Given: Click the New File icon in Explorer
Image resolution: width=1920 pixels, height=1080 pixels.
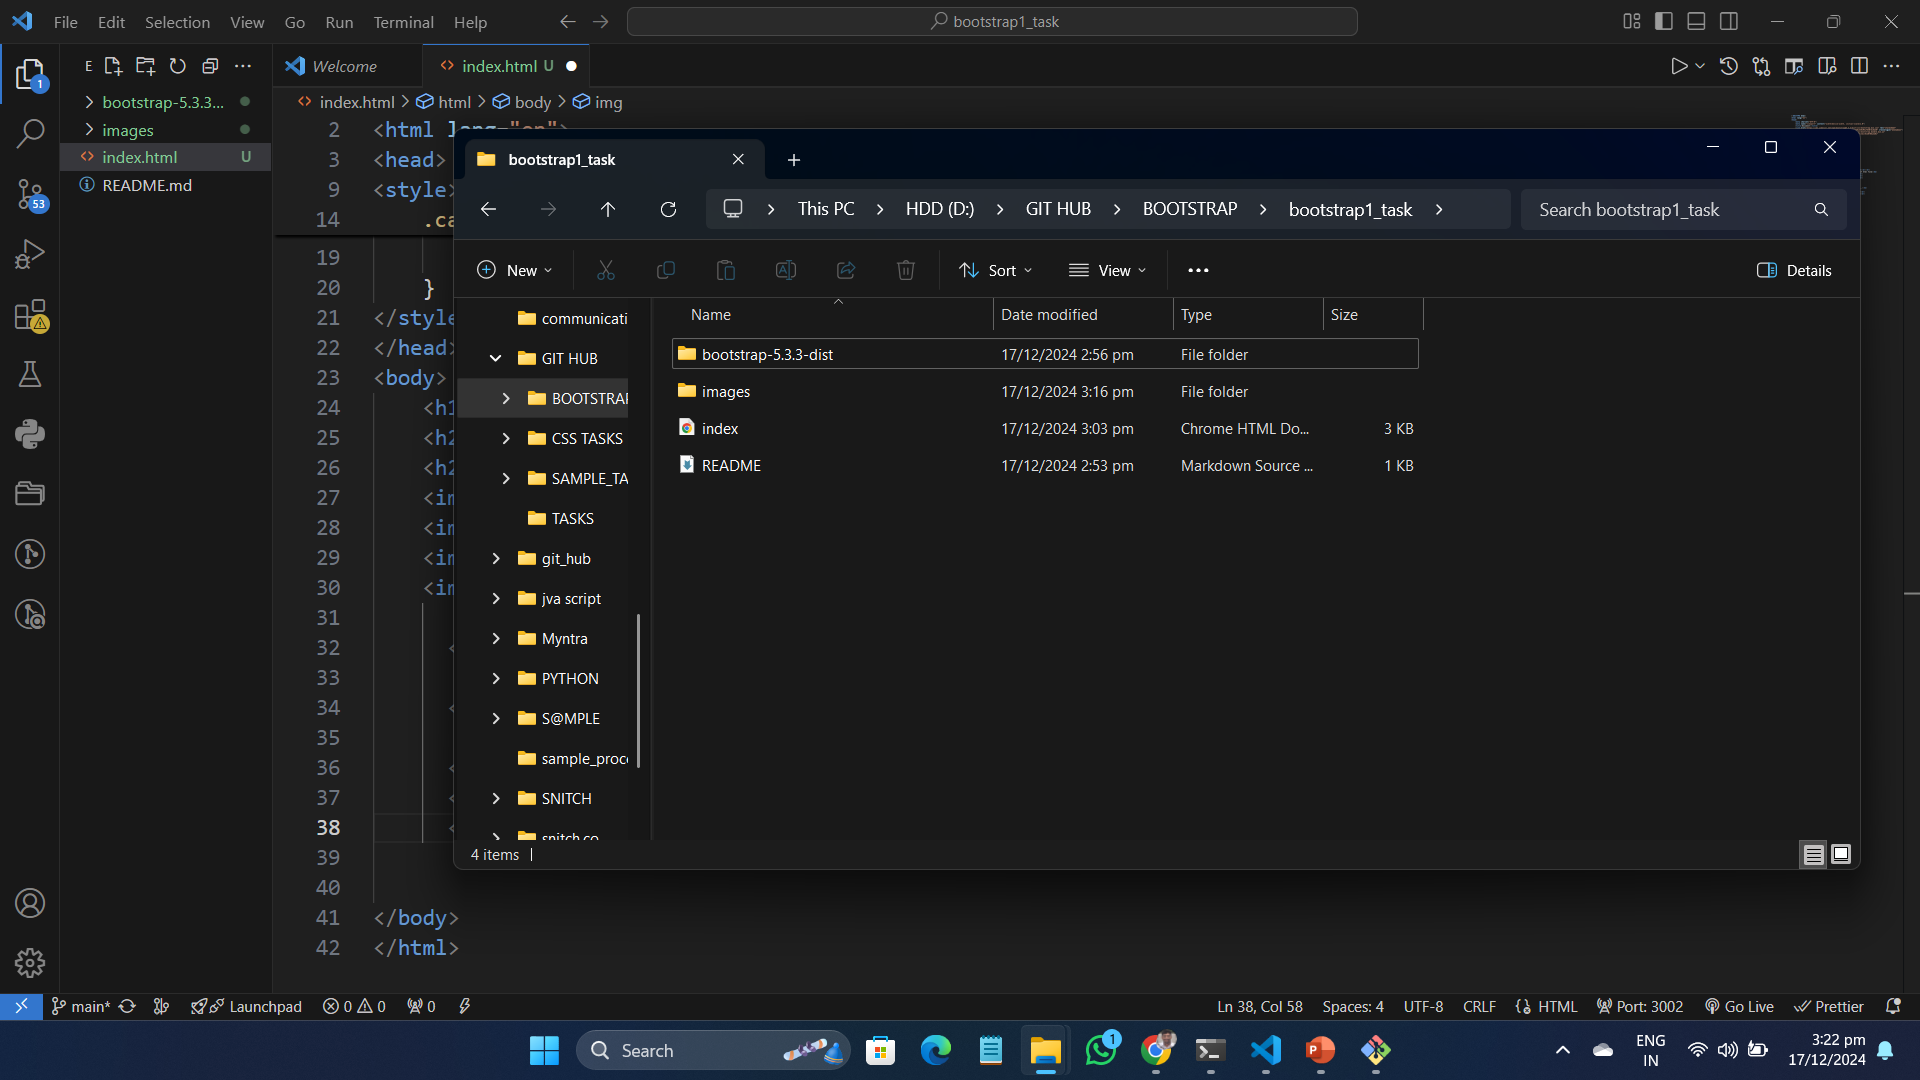Looking at the screenshot, I should 113,66.
